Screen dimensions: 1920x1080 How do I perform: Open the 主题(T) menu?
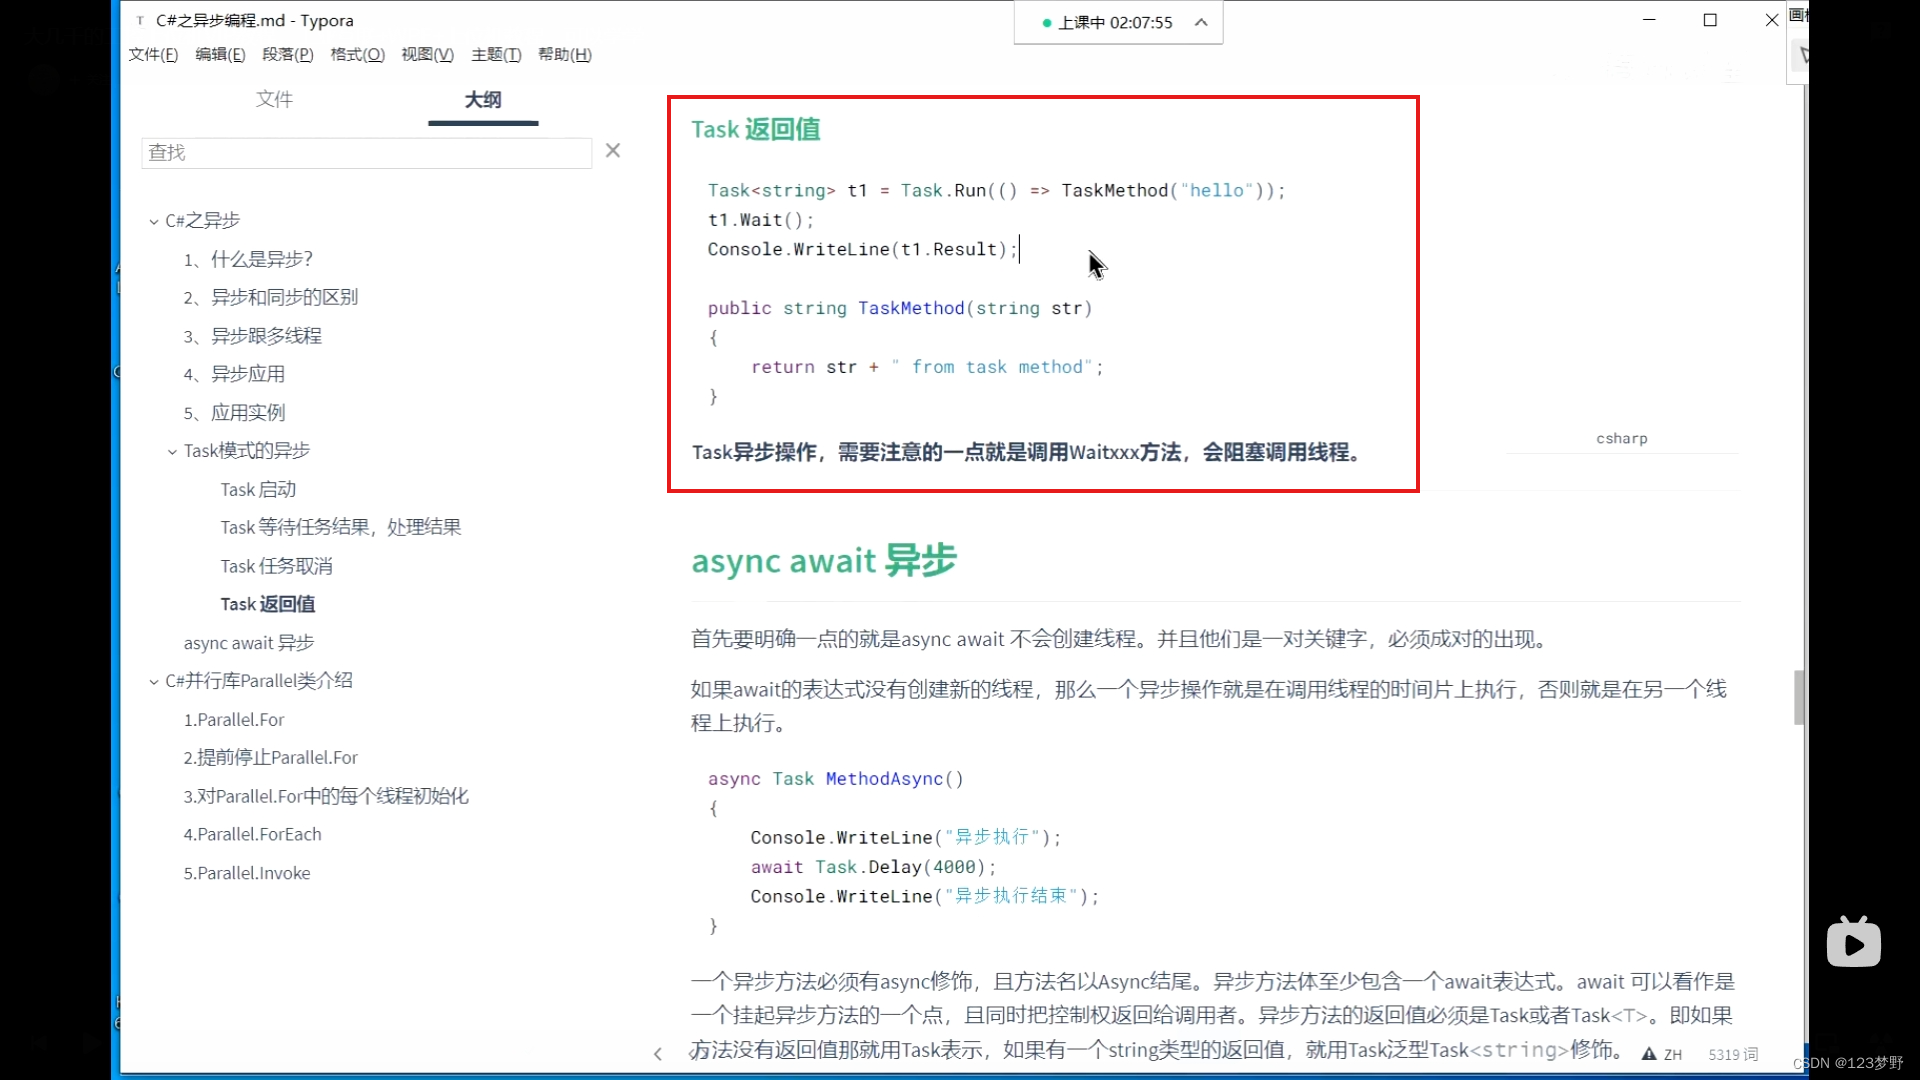coord(496,54)
